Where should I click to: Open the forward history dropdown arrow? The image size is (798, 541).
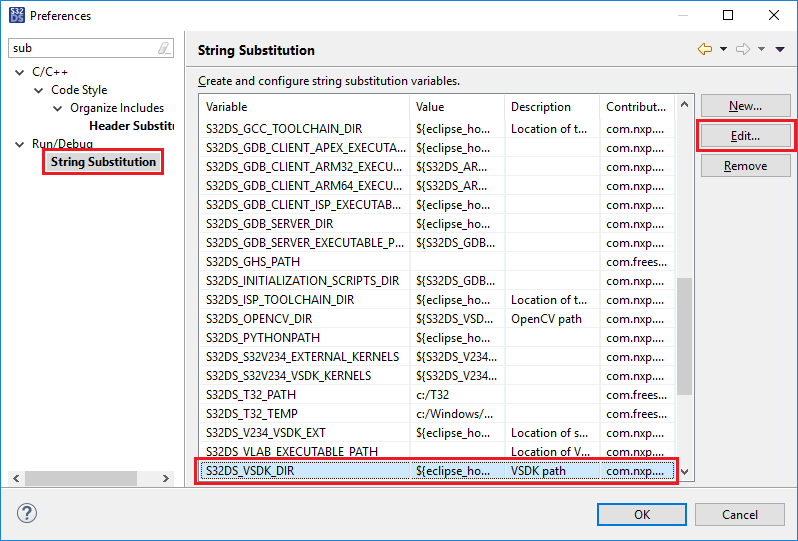pyautogui.click(x=761, y=49)
